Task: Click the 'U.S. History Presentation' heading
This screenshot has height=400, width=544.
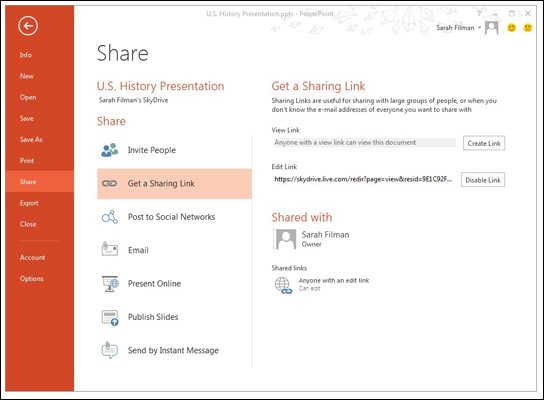Action: 161,86
